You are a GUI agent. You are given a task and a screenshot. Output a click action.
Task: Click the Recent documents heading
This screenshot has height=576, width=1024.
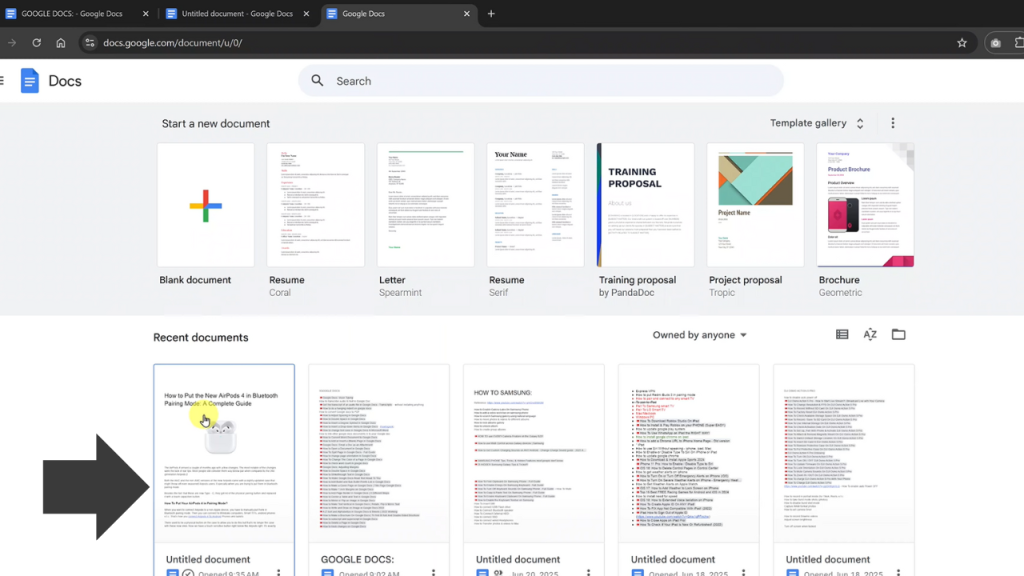[200, 338]
